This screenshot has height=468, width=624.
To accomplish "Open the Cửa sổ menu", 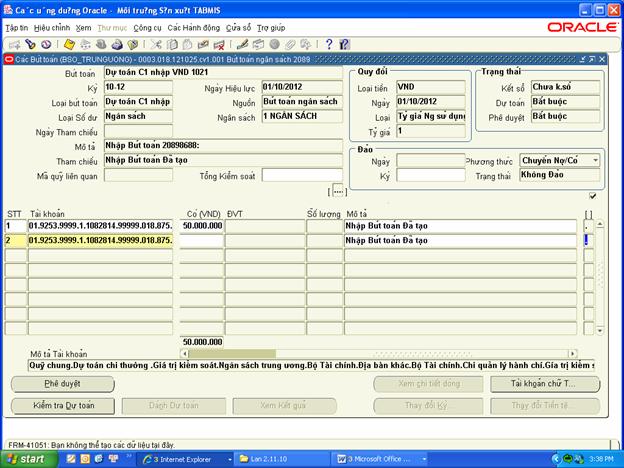I will (238, 28).
